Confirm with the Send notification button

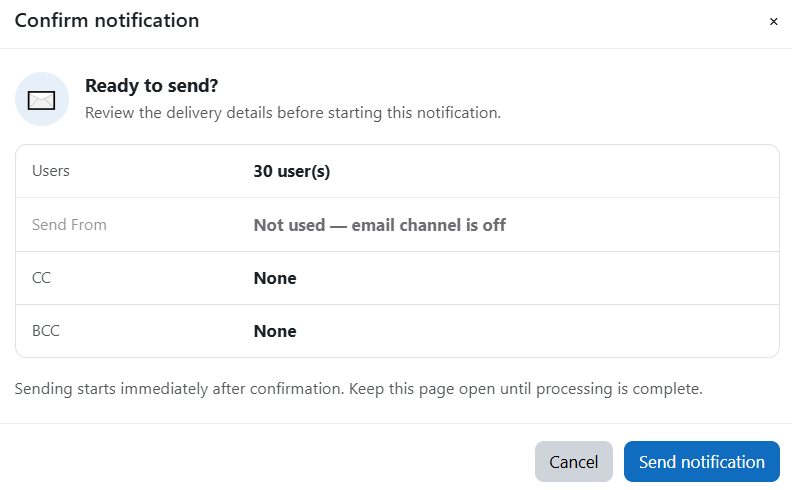pos(702,462)
